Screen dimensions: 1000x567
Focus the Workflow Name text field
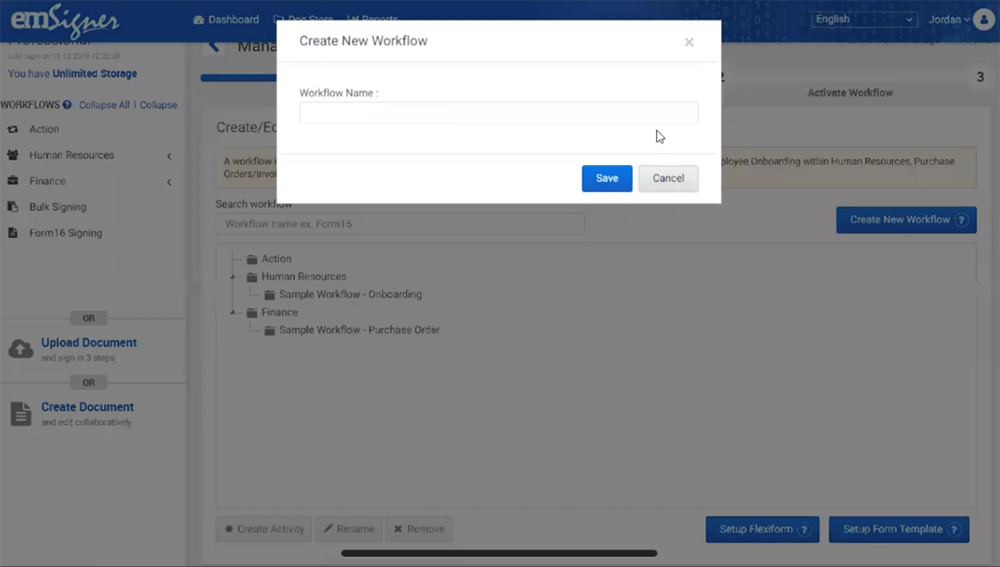click(x=498, y=113)
